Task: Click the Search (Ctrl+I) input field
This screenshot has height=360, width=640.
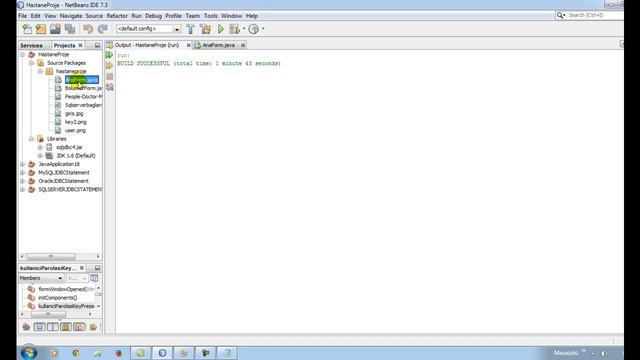Action: click(595, 15)
